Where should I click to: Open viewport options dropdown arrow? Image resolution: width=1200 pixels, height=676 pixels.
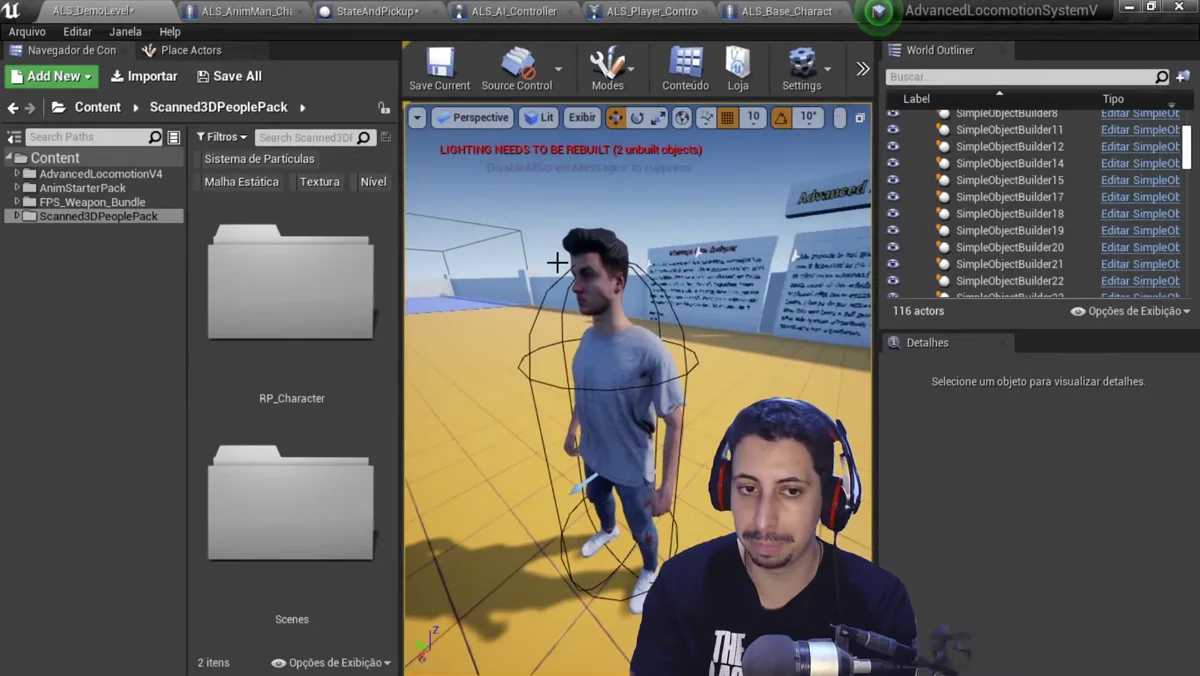pos(418,118)
